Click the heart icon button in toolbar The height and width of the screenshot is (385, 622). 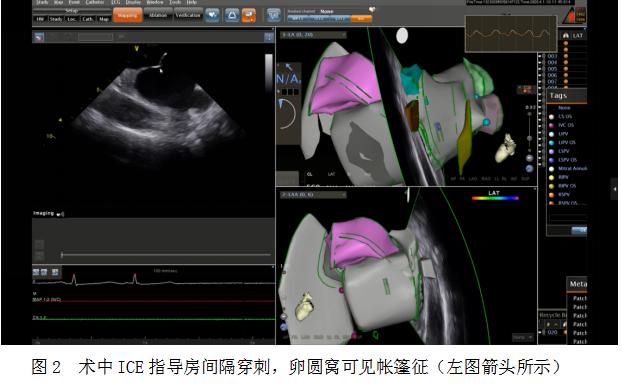click(213, 15)
